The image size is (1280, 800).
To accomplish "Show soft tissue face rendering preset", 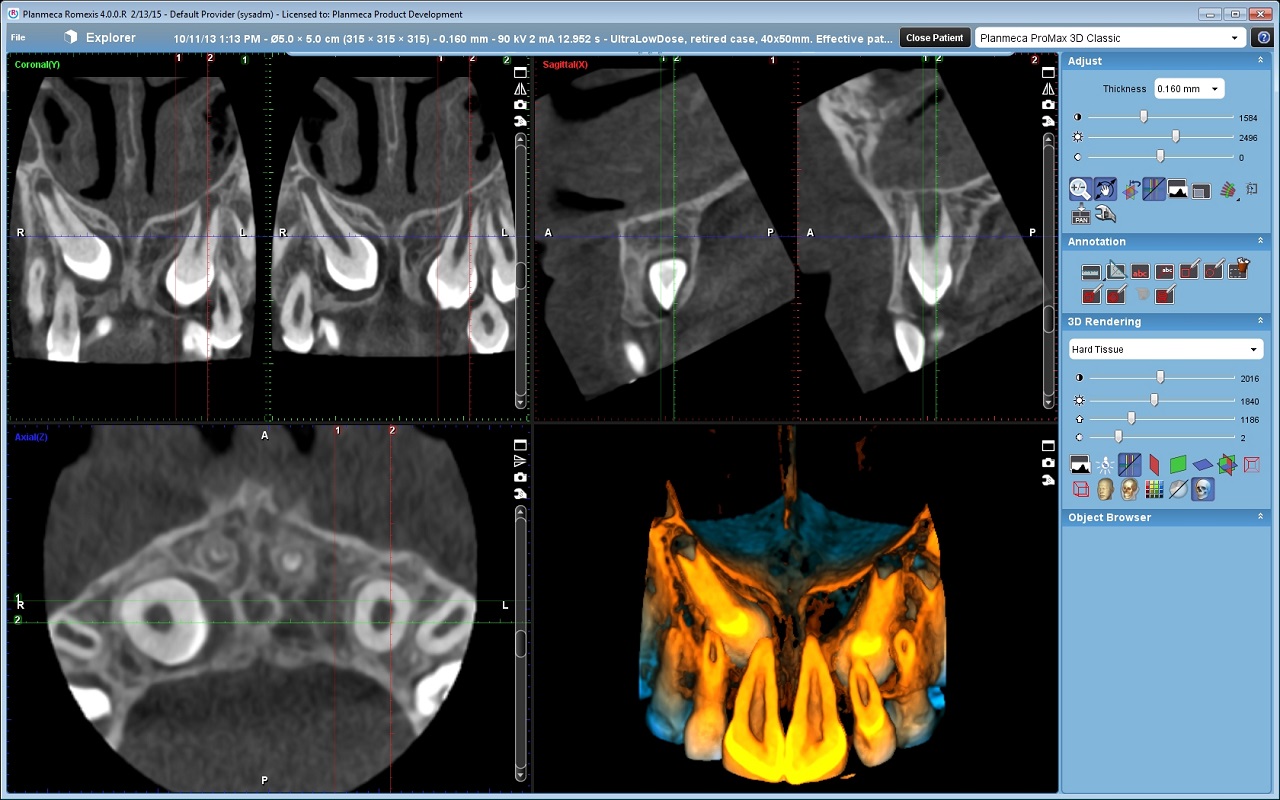I will pyautogui.click(x=1105, y=489).
